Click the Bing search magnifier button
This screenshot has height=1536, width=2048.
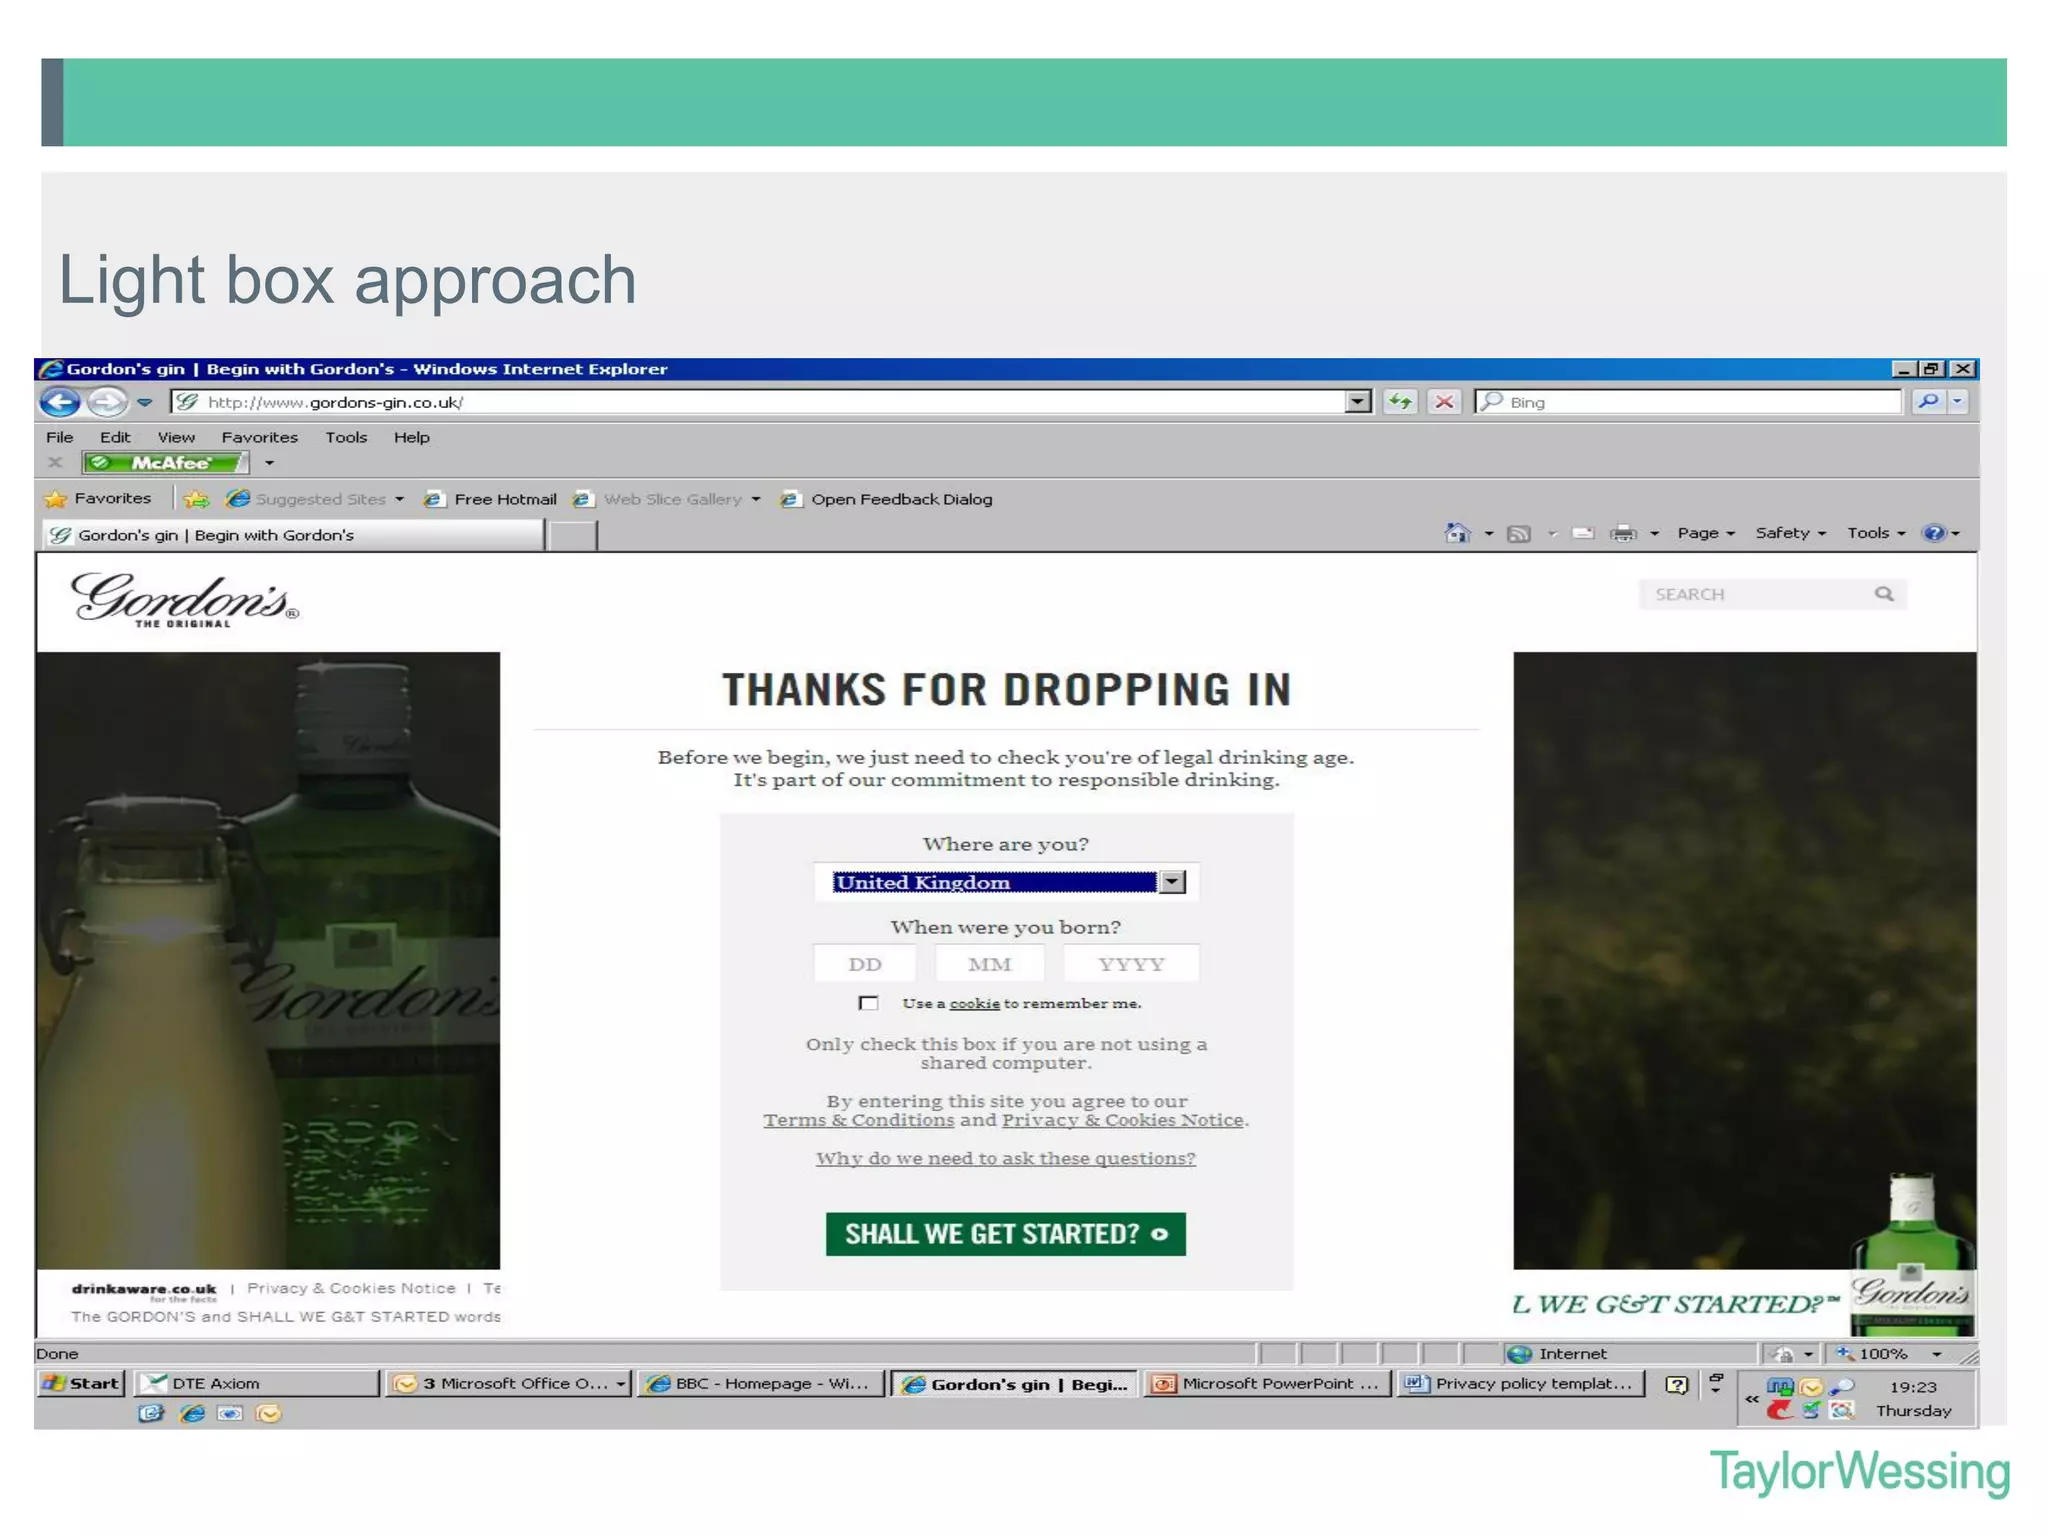[x=1927, y=402]
